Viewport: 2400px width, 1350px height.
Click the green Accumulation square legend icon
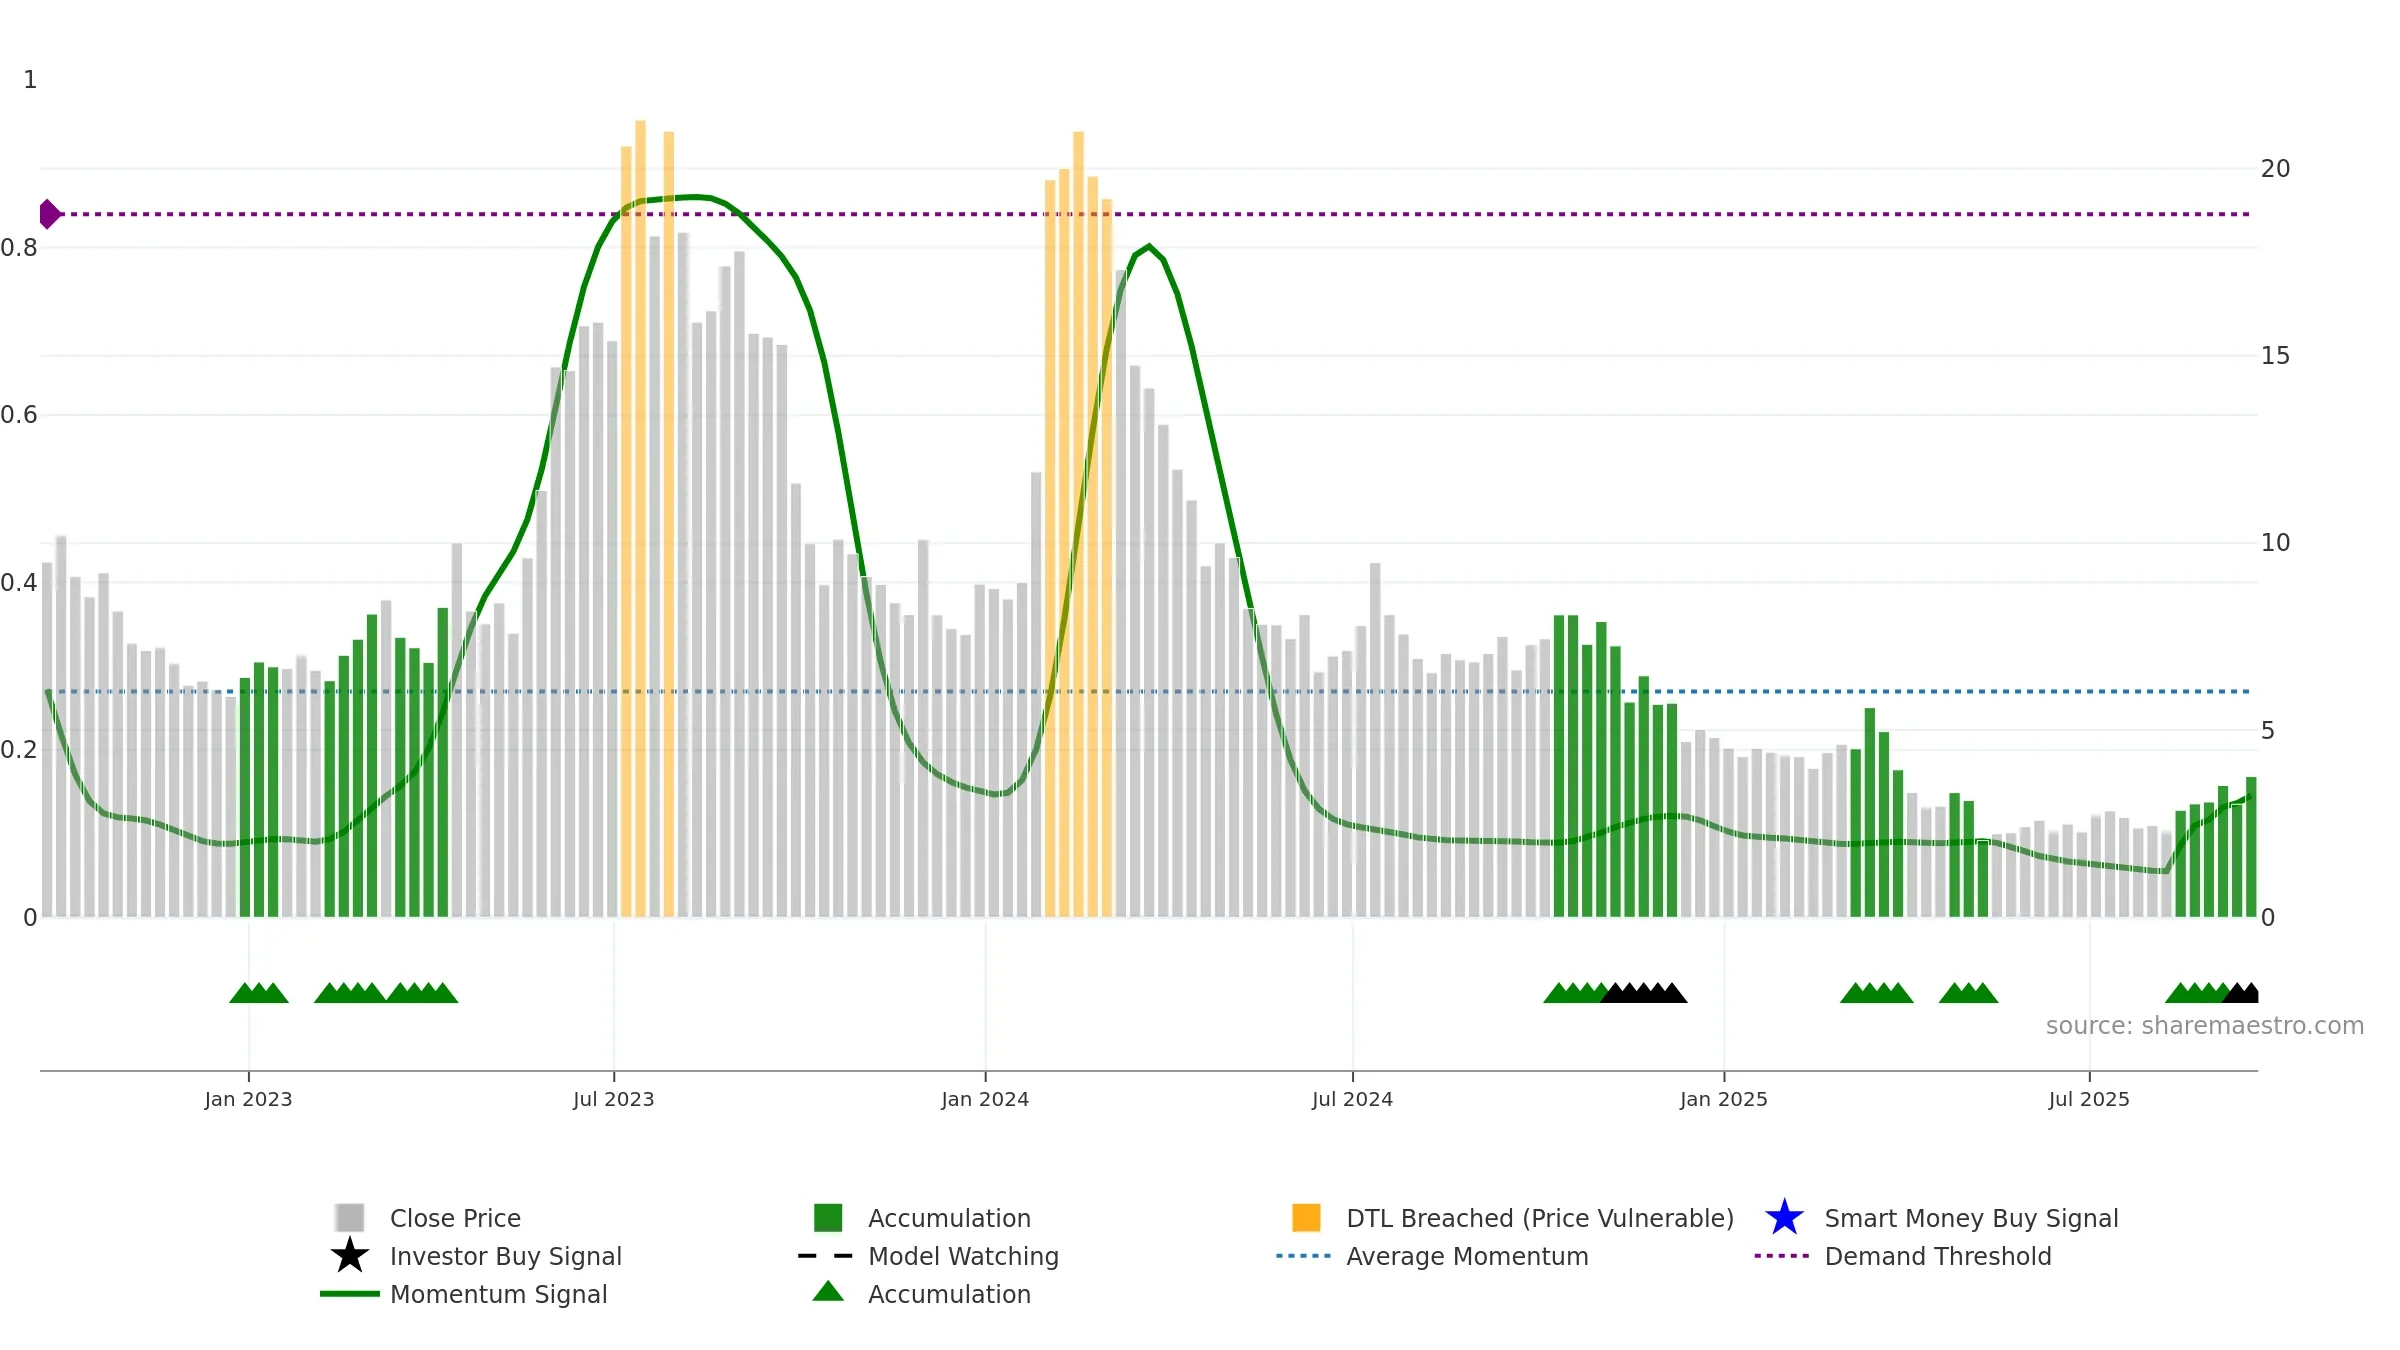[828, 1217]
